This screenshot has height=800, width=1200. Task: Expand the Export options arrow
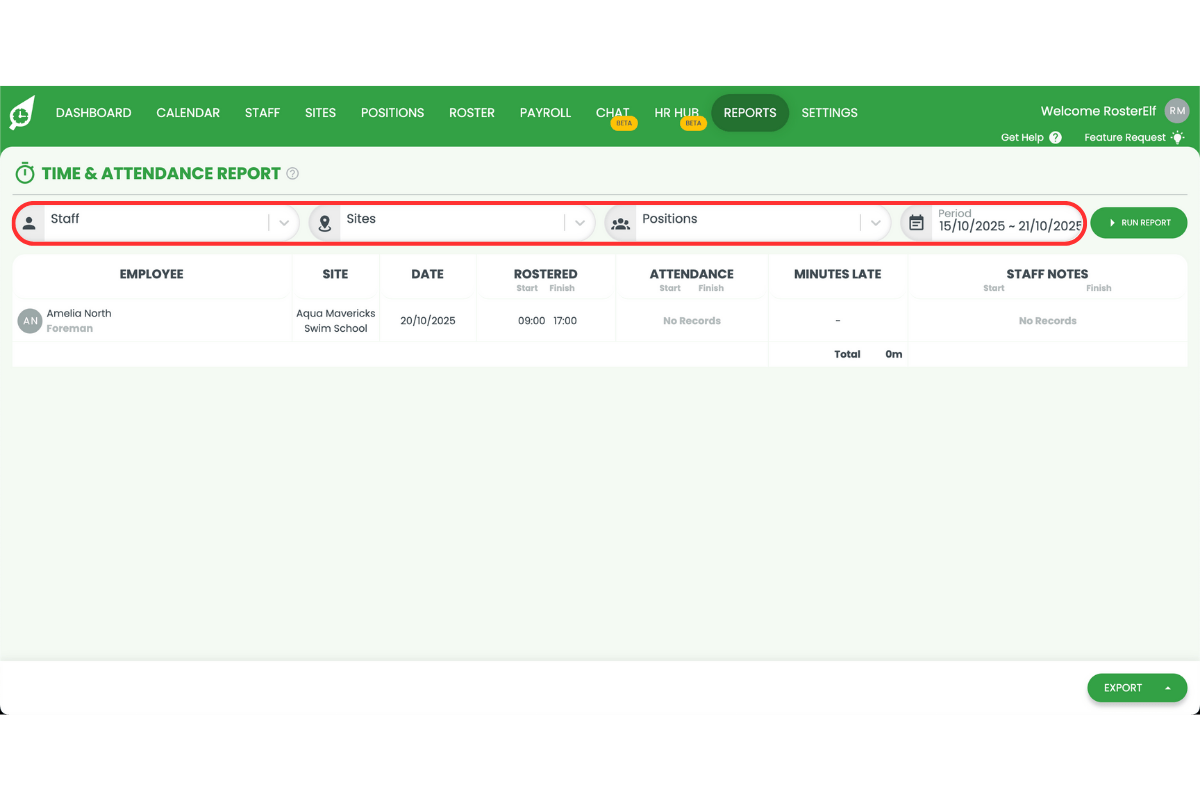point(1166,688)
